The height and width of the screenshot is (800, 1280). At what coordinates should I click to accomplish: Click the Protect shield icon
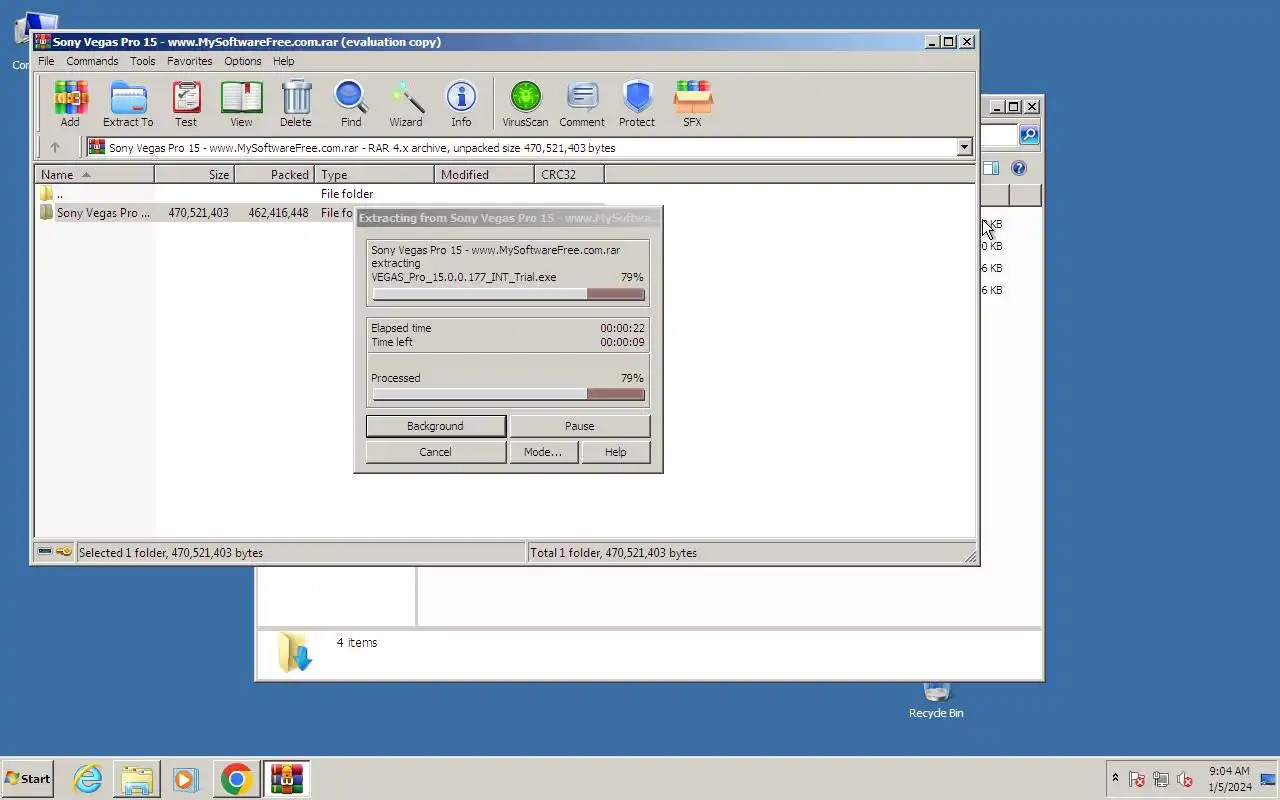pos(637,104)
